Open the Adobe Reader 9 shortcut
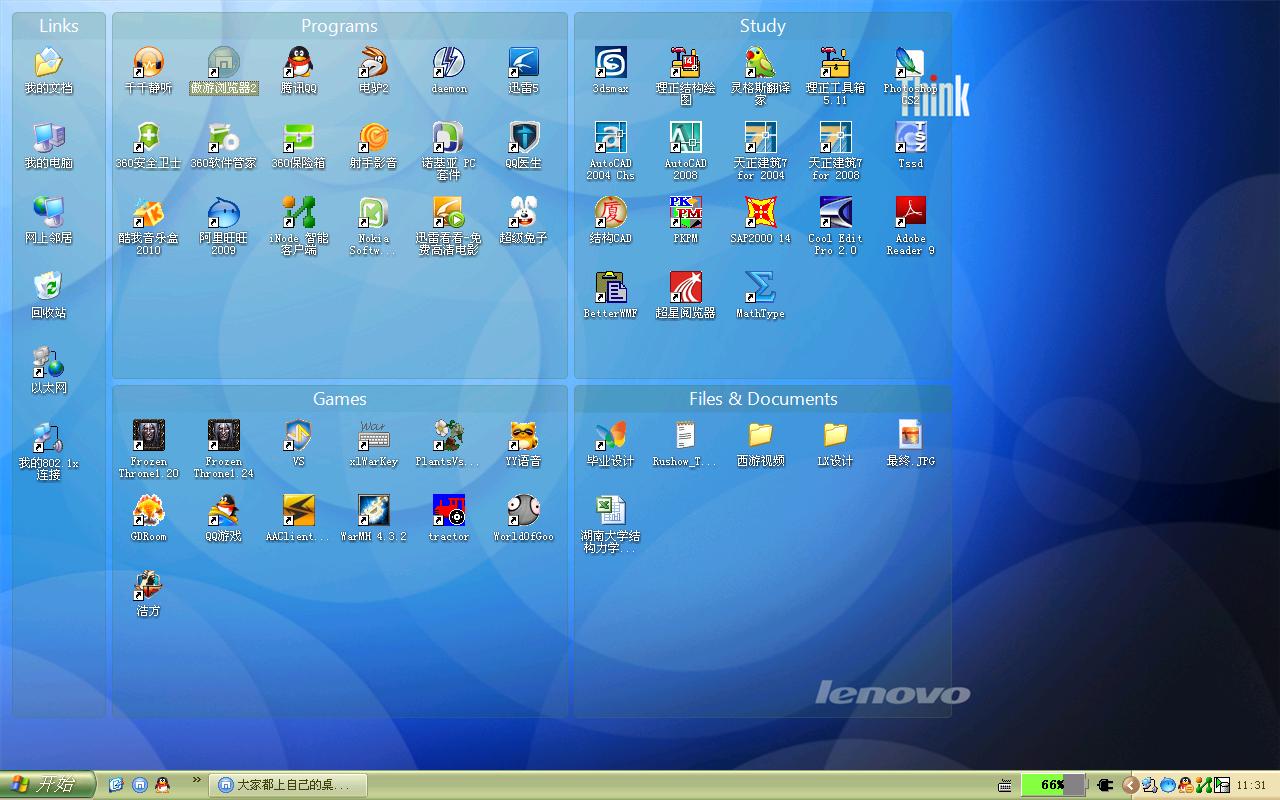This screenshot has height=800, width=1280. pyautogui.click(x=910, y=226)
